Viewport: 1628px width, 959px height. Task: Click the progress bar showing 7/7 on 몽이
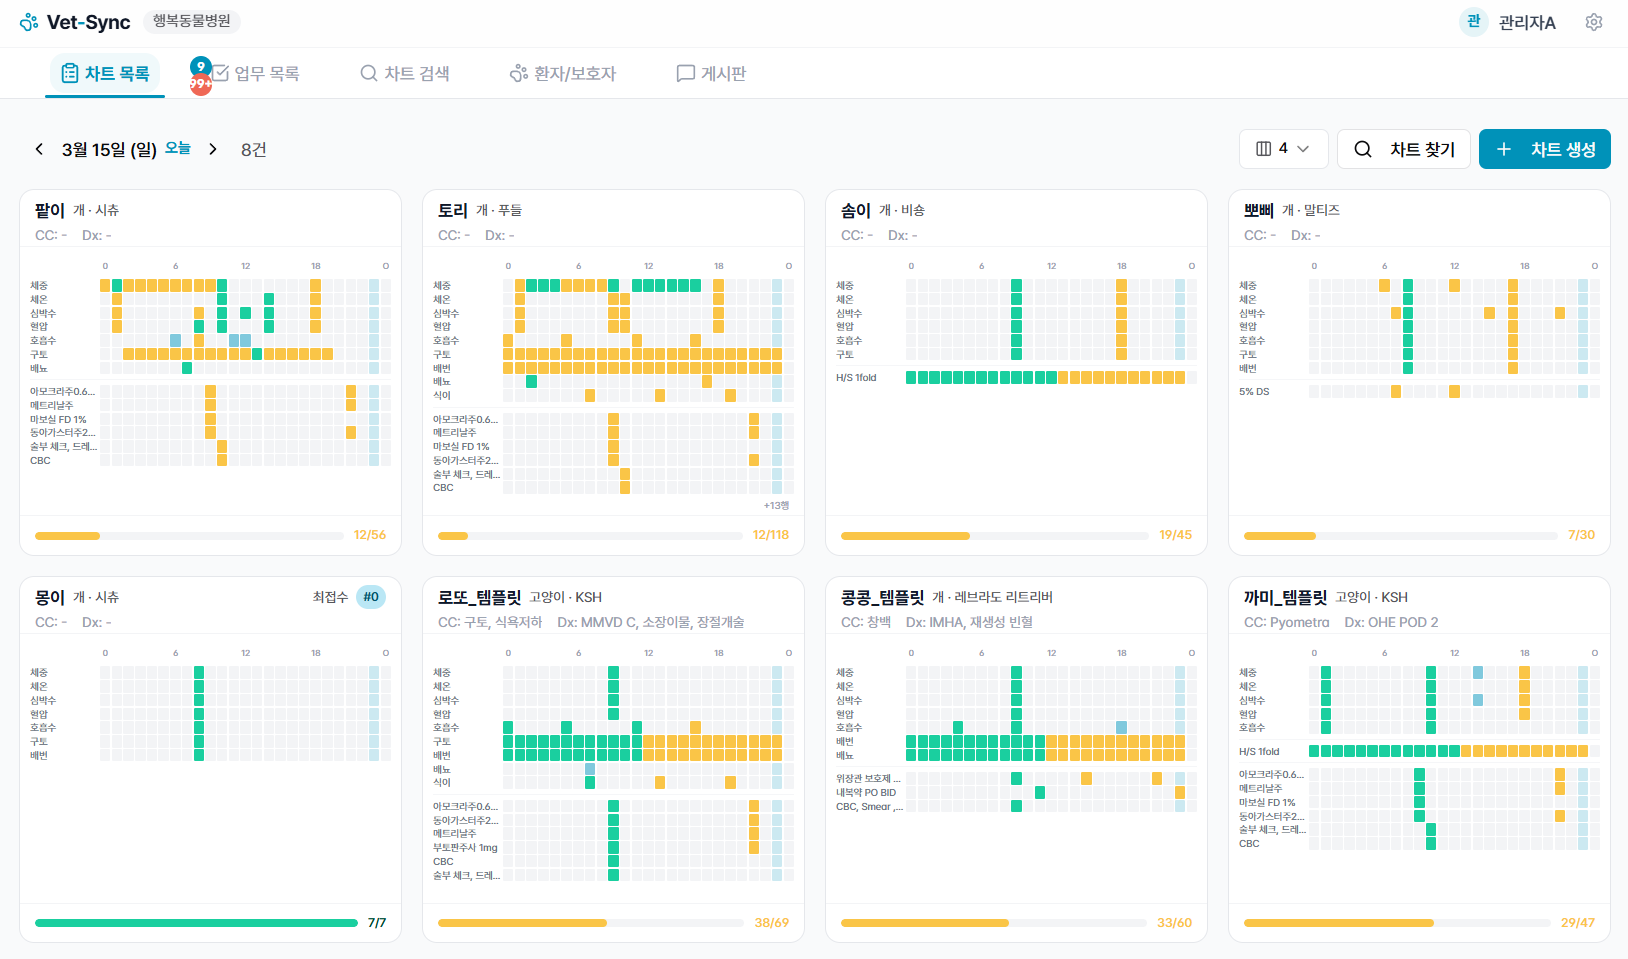[195, 922]
